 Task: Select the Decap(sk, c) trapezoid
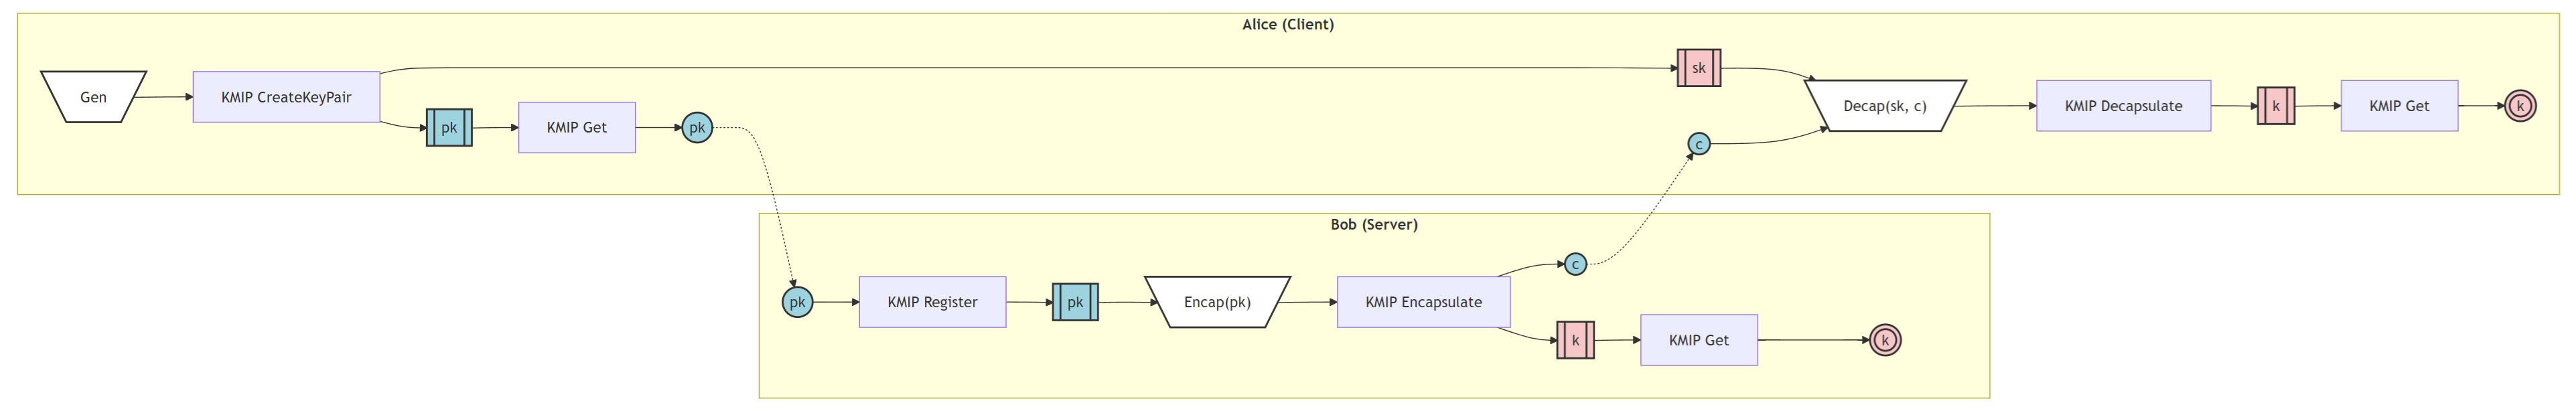coord(1884,106)
